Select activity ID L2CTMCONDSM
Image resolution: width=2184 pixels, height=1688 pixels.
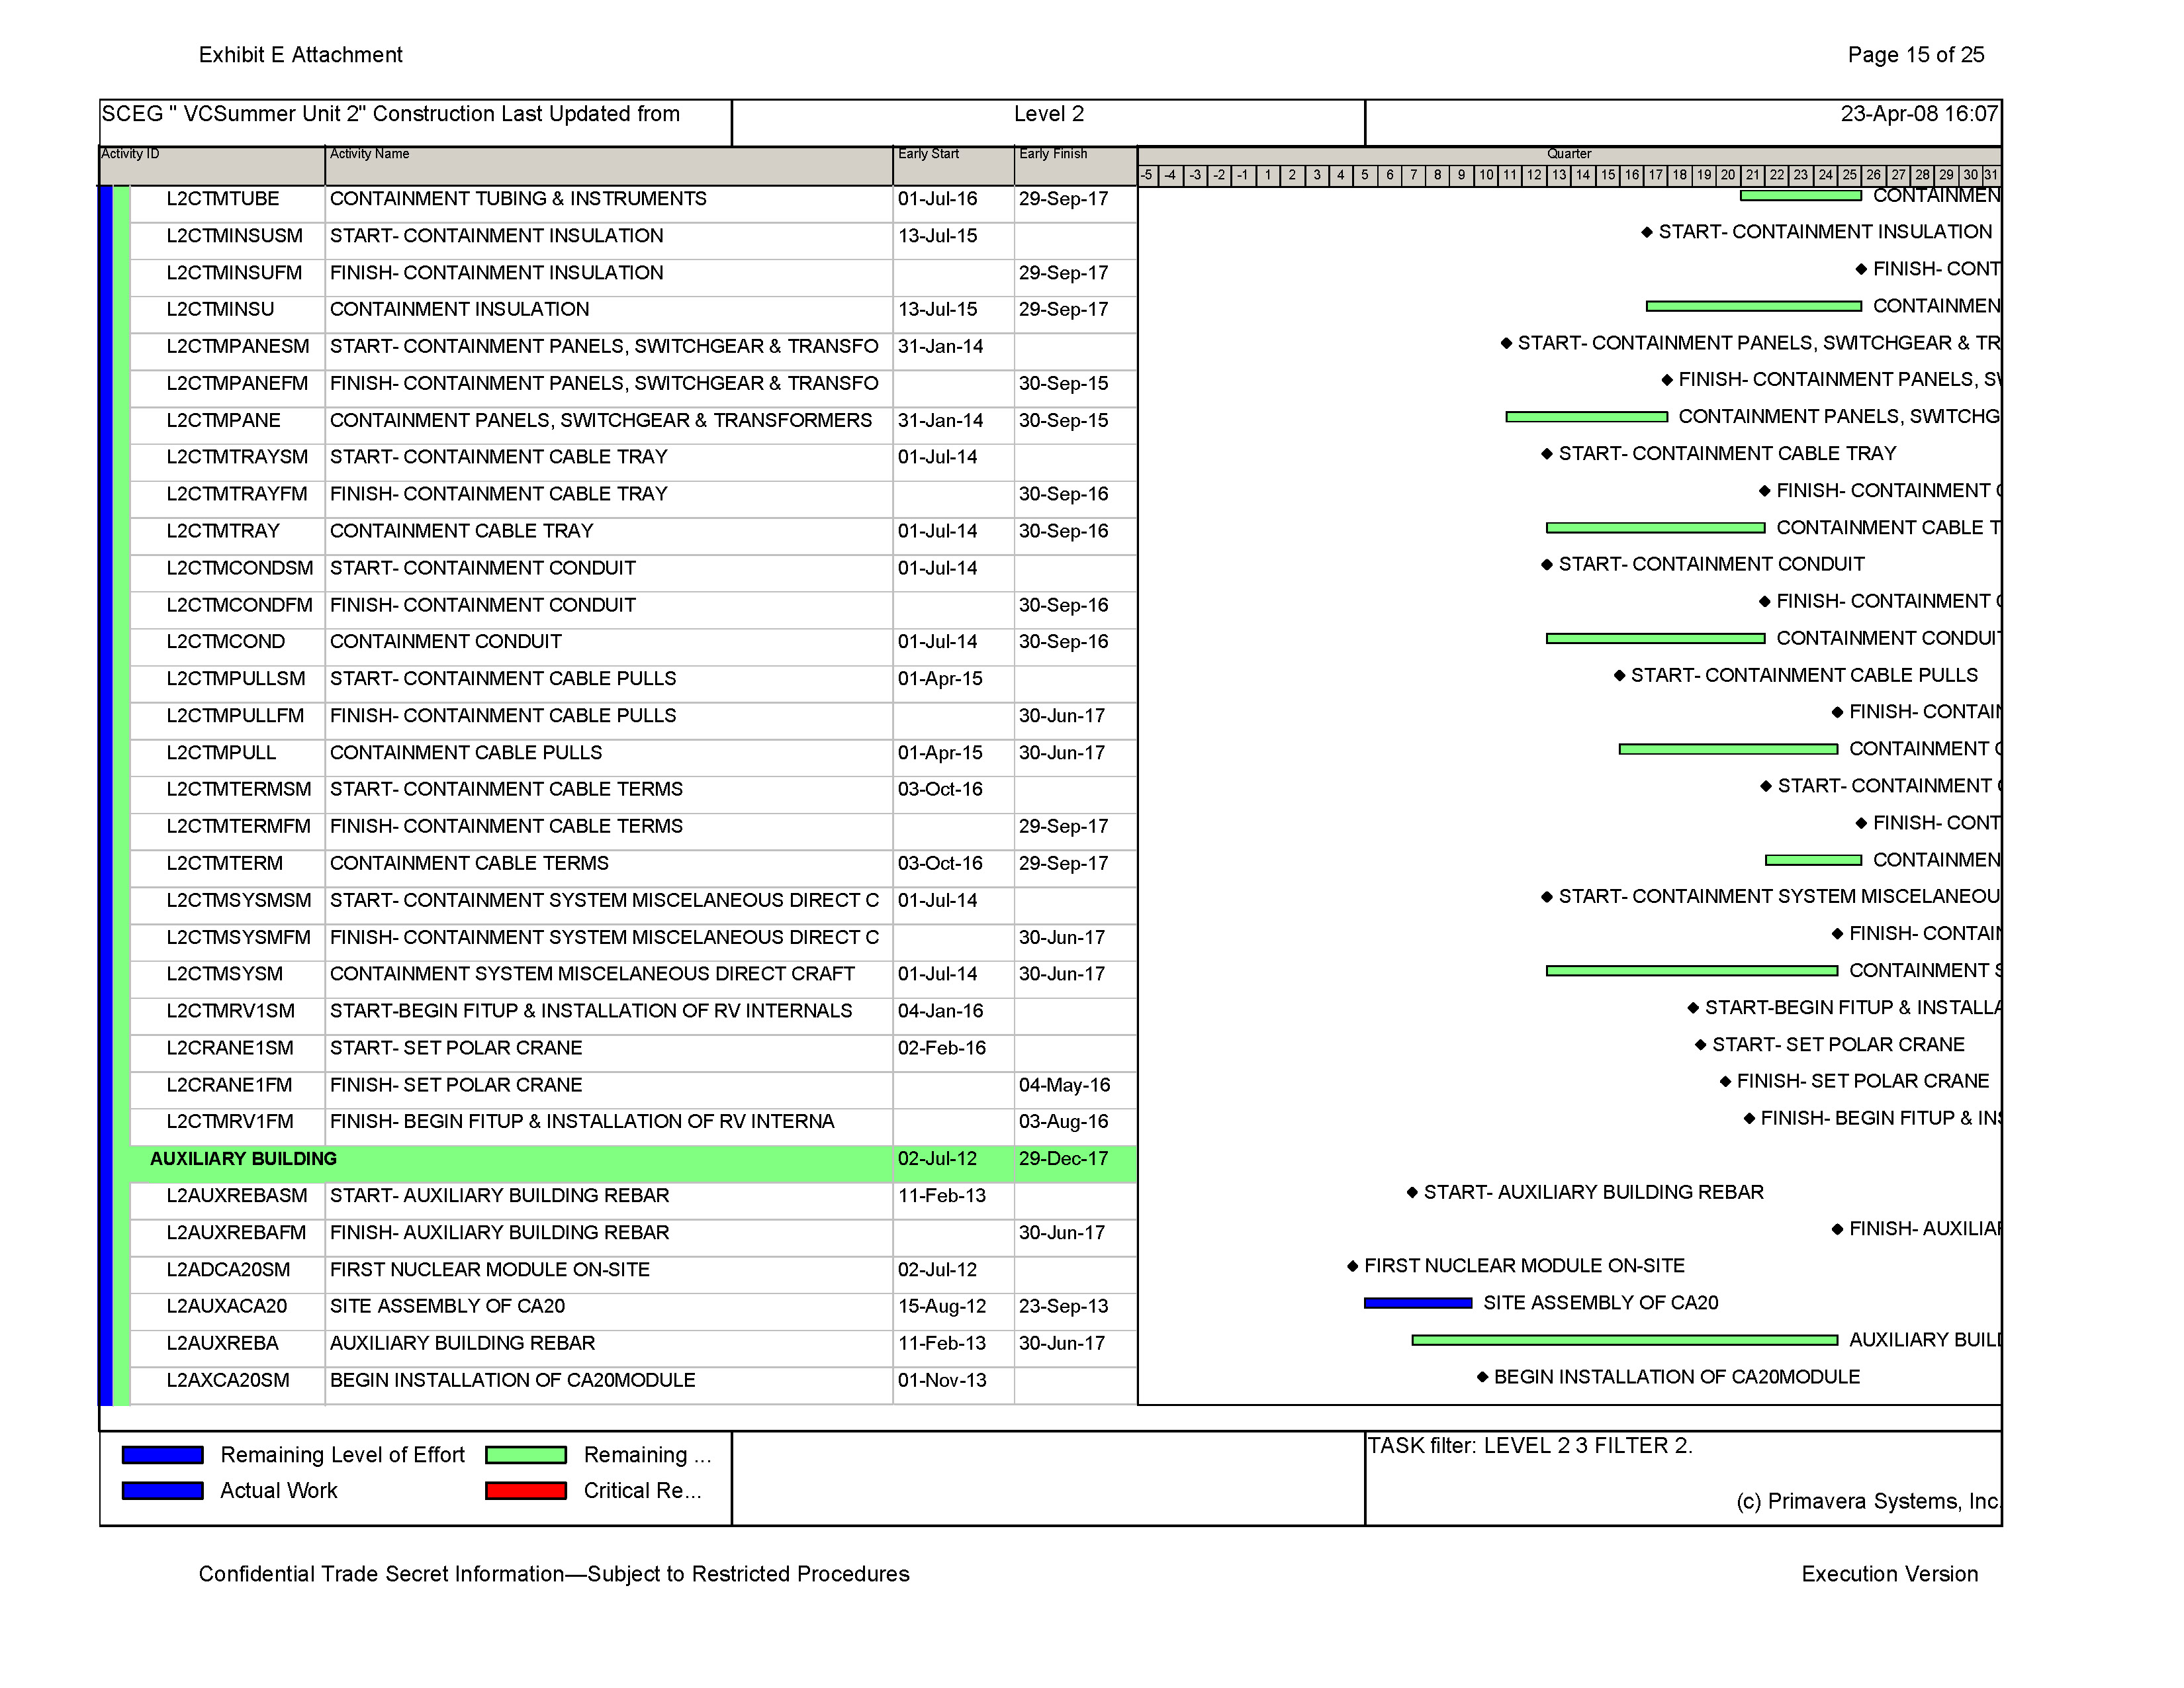(x=240, y=568)
